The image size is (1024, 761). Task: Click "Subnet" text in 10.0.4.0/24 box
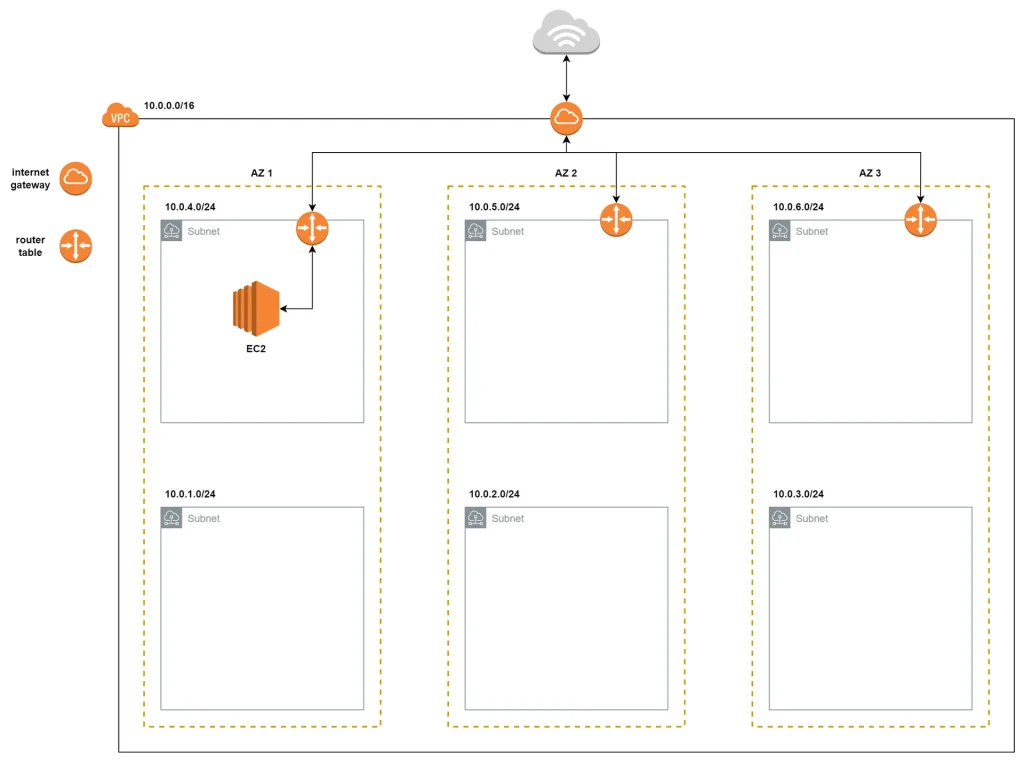[x=204, y=231]
